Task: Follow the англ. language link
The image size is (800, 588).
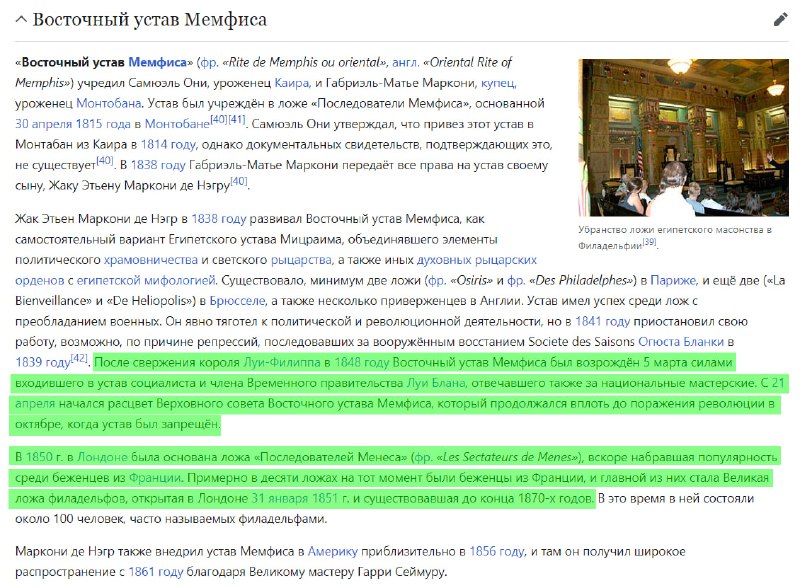Action: [406, 62]
